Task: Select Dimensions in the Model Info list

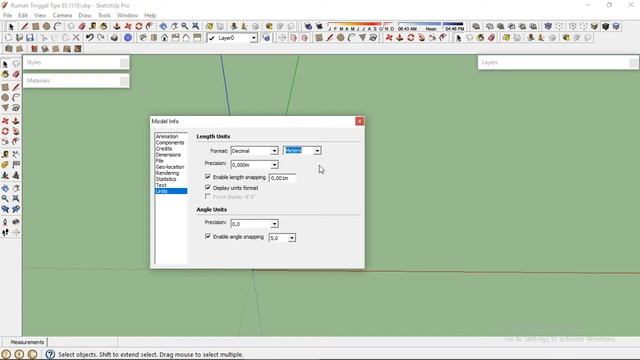Action: click(168, 155)
